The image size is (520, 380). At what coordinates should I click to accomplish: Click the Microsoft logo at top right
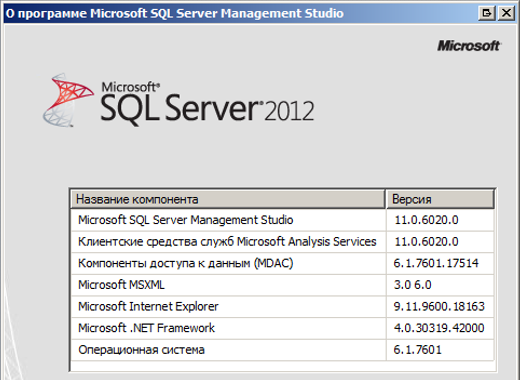pos(469,46)
